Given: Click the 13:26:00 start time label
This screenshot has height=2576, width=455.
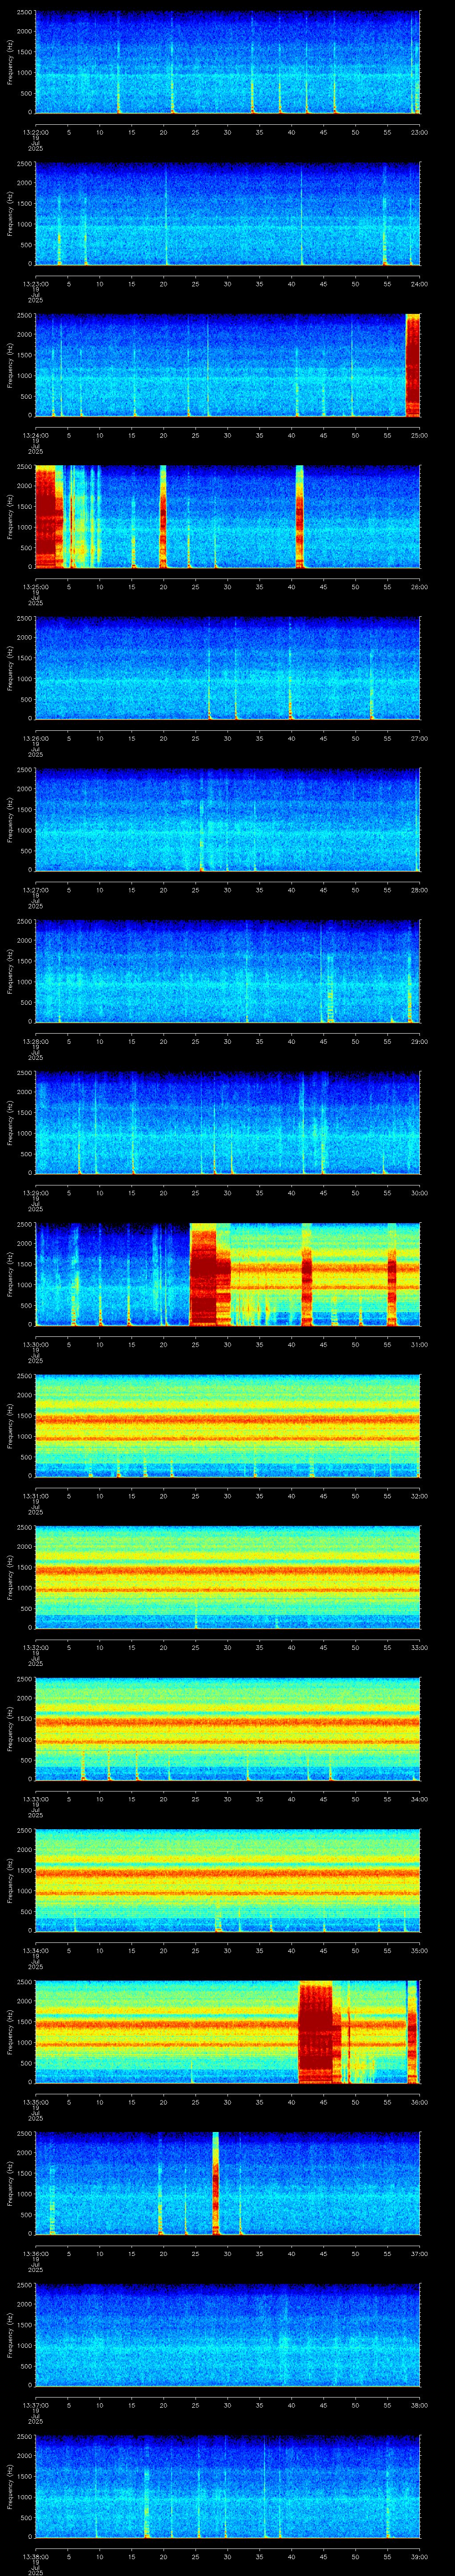Looking at the screenshot, I should pos(35,738).
